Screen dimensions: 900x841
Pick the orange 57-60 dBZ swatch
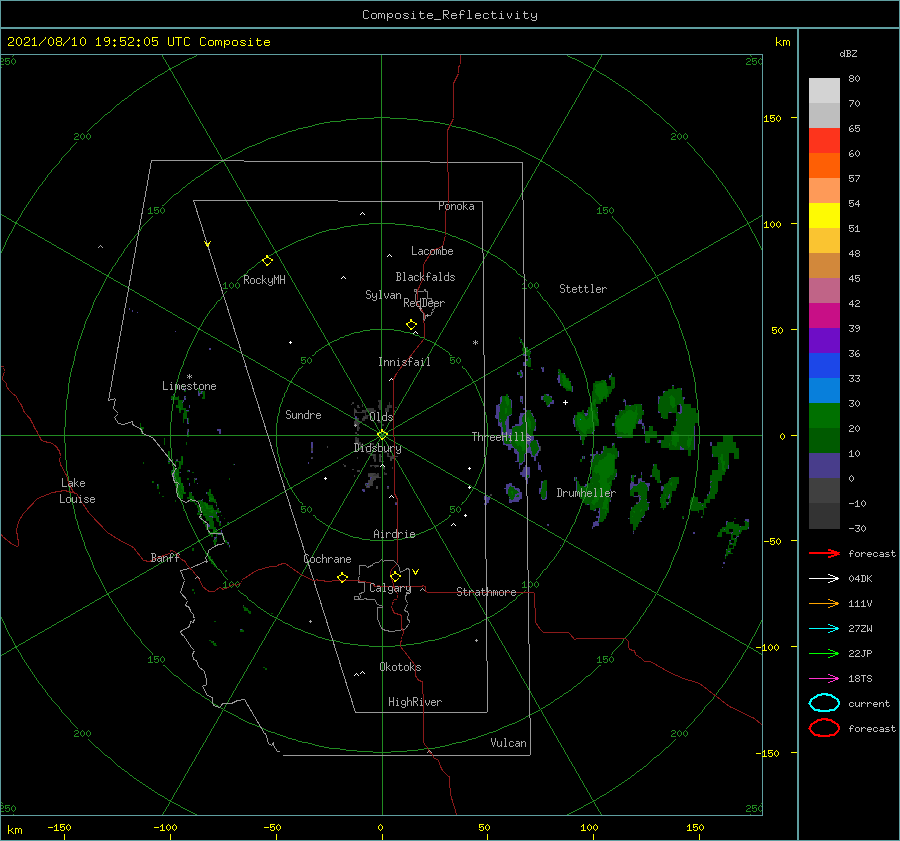pos(824,166)
